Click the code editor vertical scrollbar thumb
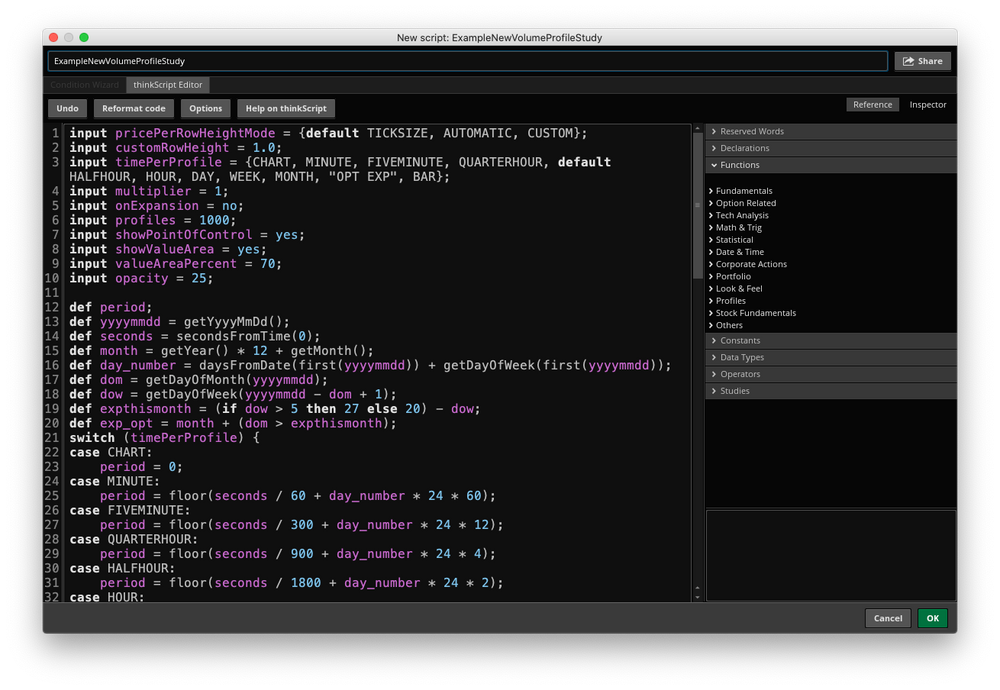This screenshot has width=1000, height=690. pos(697,205)
